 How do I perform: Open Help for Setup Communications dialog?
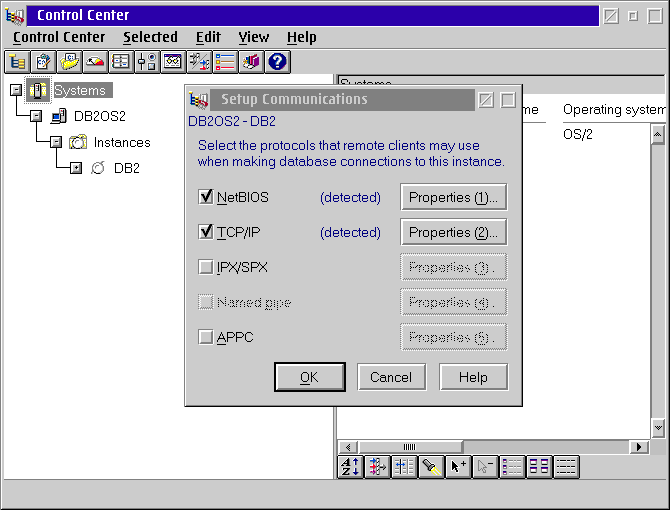(x=473, y=377)
